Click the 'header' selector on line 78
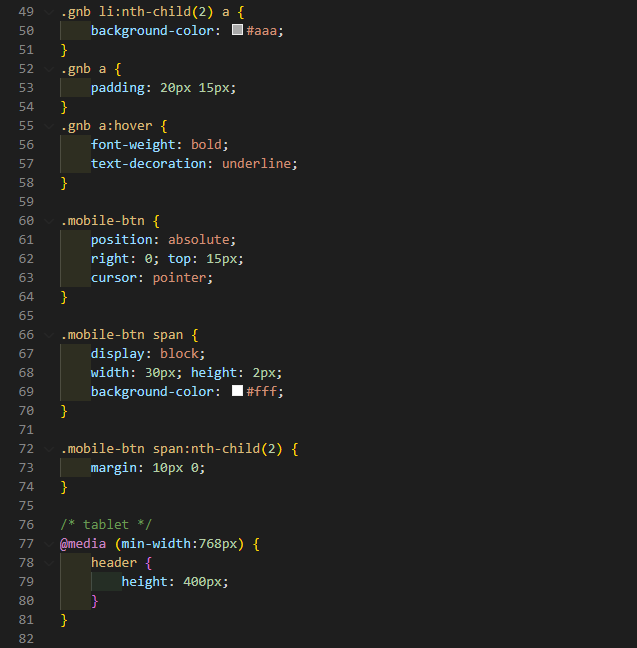The width and height of the screenshot is (637, 648). click(114, 563)
